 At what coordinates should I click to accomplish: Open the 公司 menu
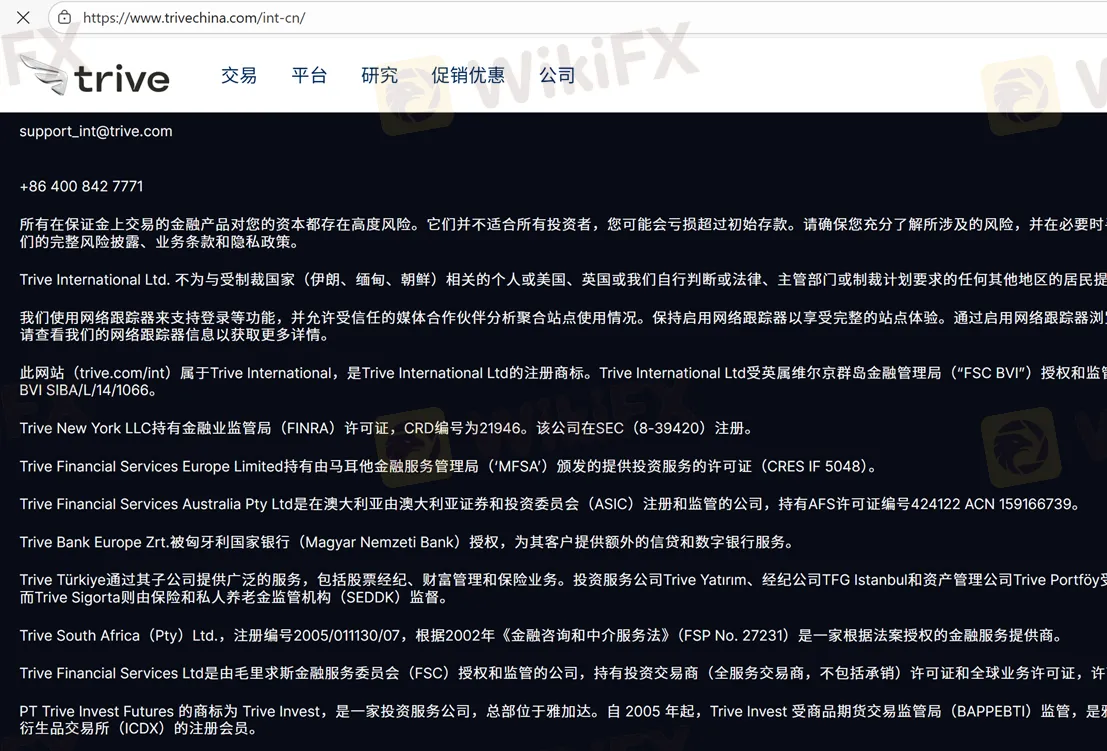click(x=558, y=76)
